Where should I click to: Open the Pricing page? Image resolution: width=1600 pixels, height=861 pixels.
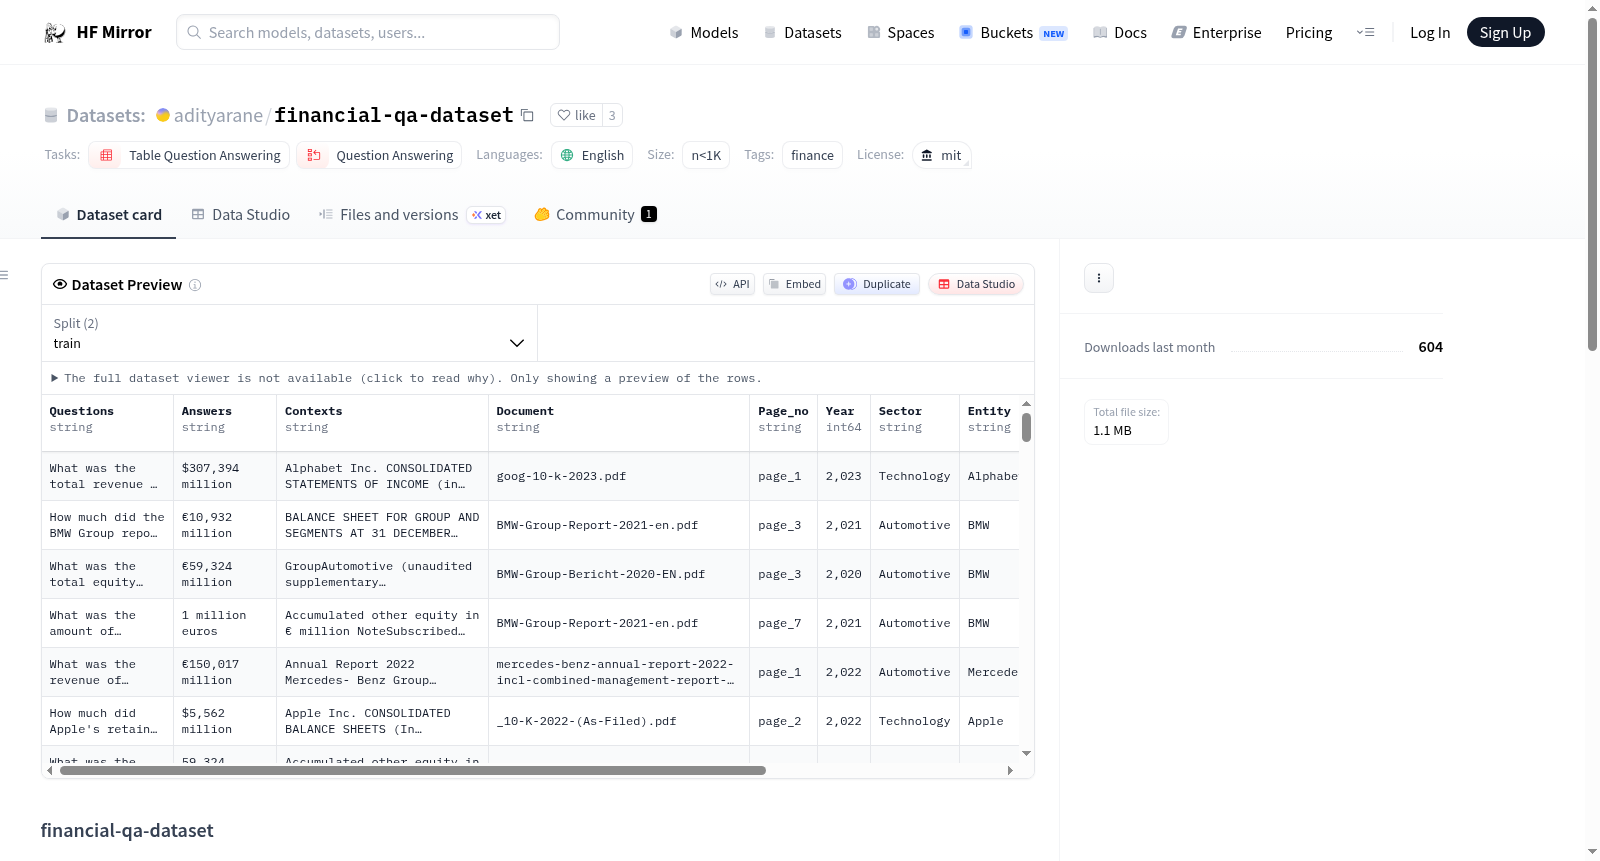pos(1309,33)
